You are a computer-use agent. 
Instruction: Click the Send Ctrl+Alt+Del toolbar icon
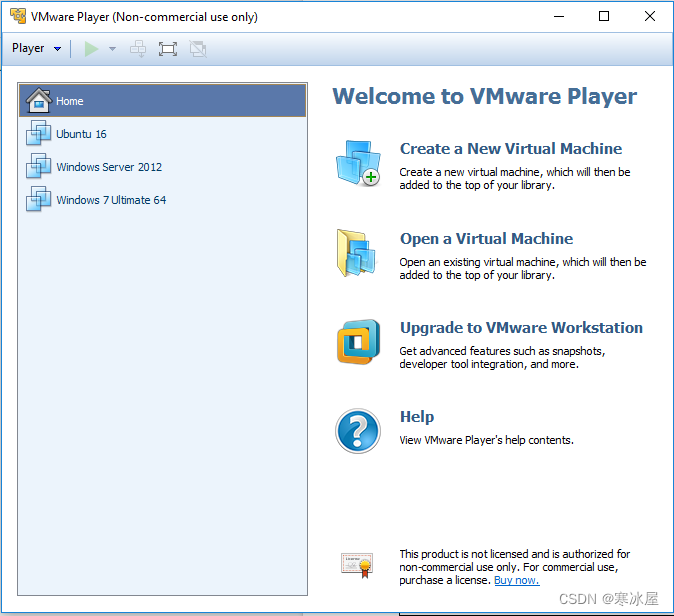138,49
